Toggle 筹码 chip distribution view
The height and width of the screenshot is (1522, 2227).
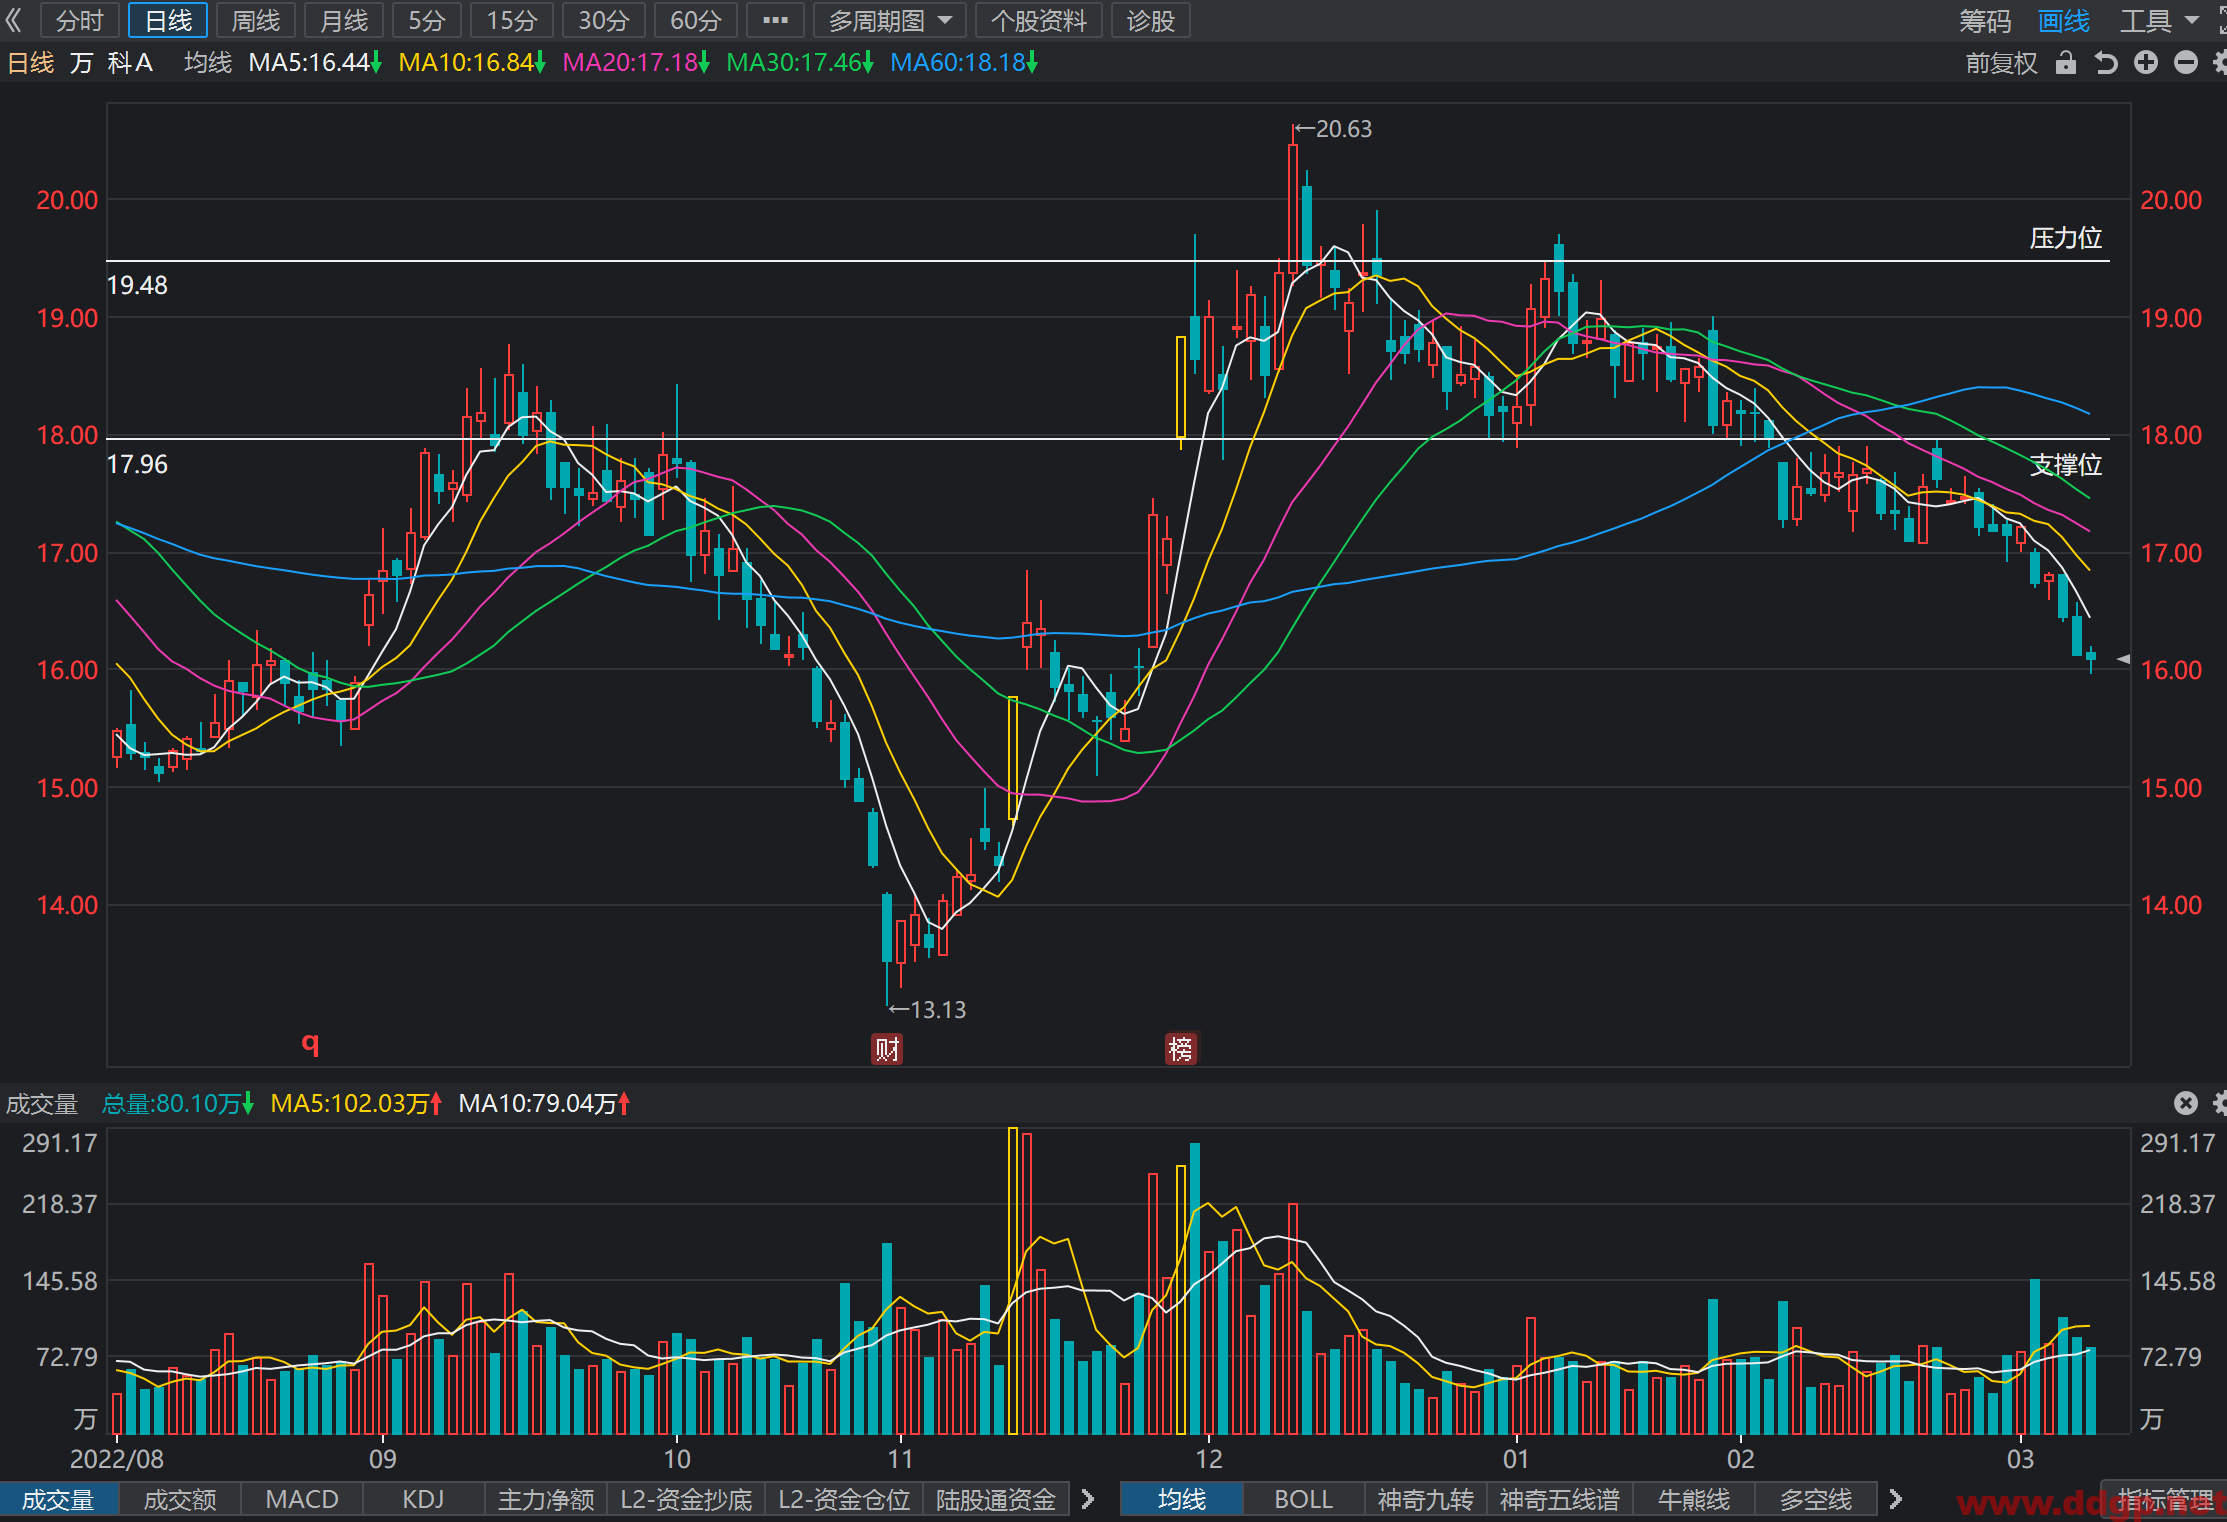[x=1985, y=21]
